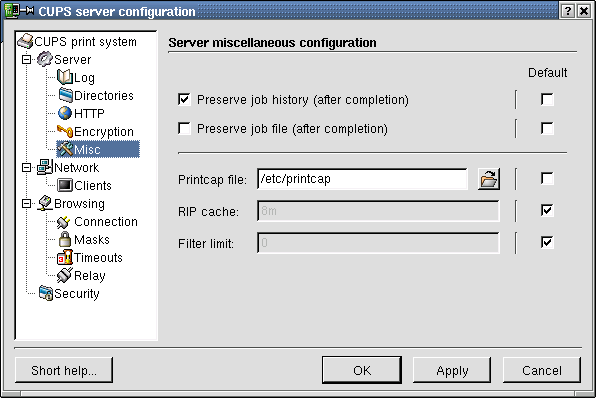Screen dimensions: 596x398
Task: Collapse the Network tree node
Action: click(26, 168)
